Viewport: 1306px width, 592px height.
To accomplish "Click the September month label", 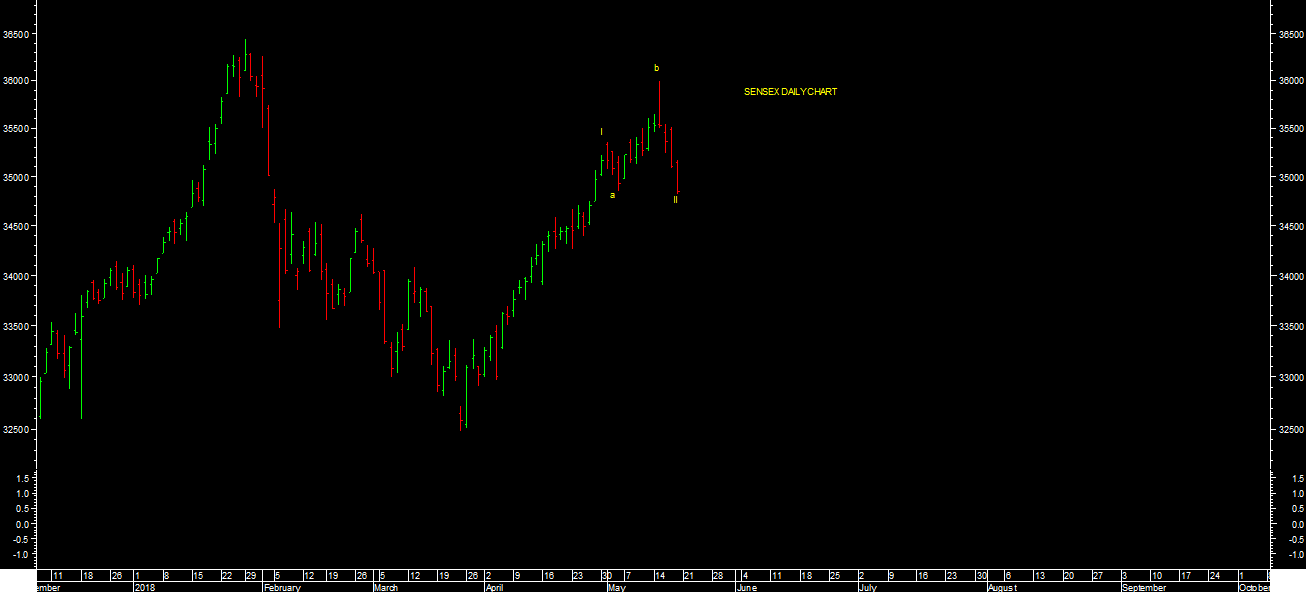I will point(1143,588).
